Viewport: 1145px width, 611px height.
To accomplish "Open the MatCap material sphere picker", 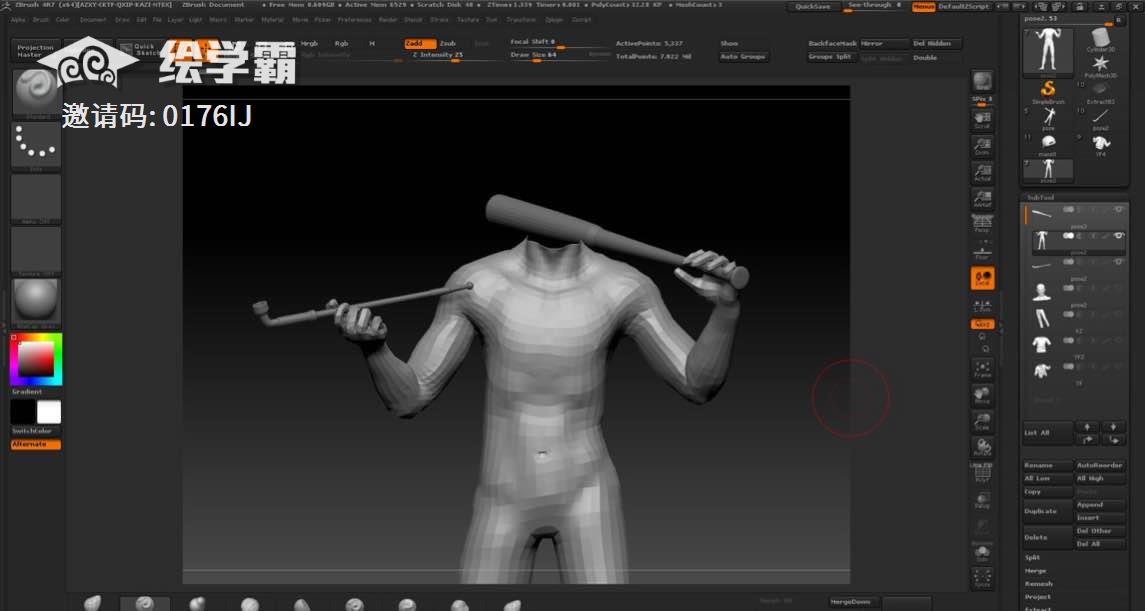I will (36, 303).
